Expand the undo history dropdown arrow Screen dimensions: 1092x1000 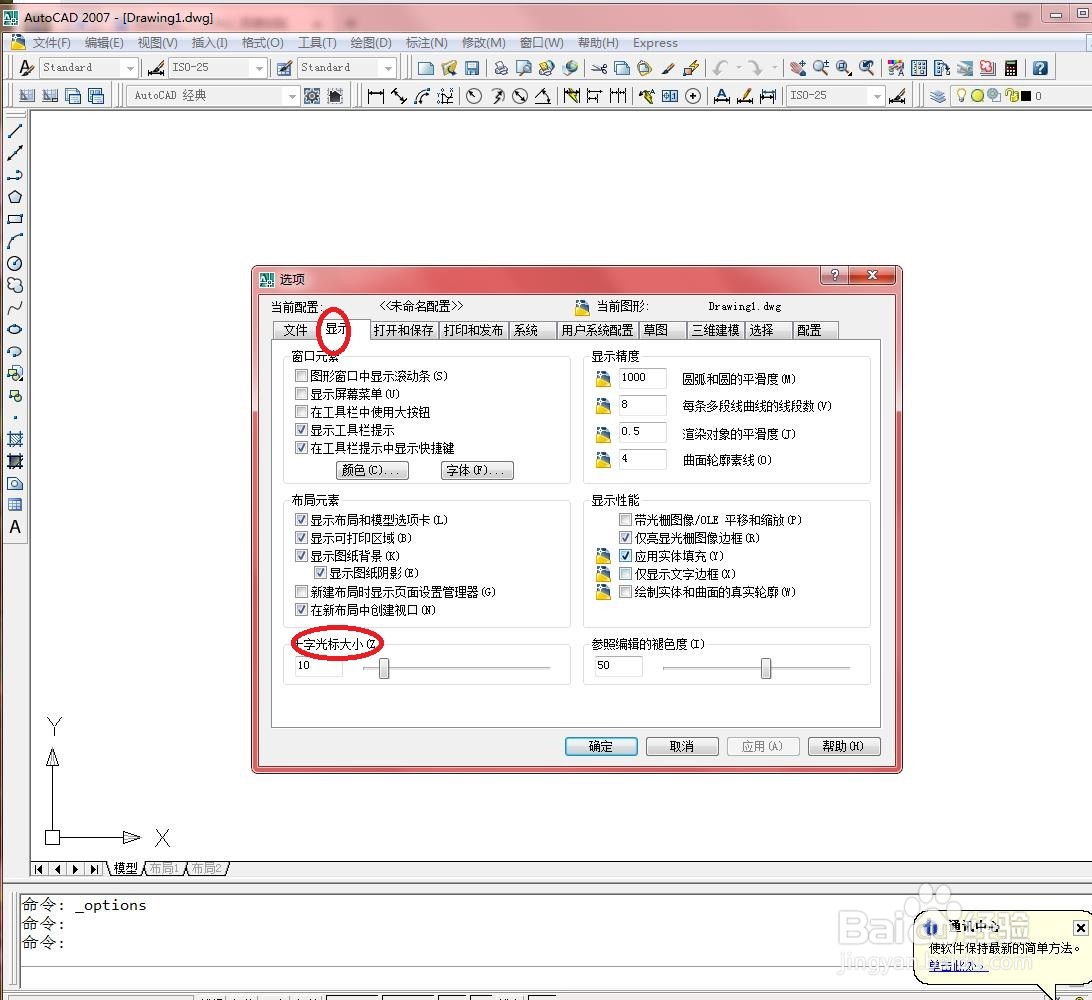point(739,68)
